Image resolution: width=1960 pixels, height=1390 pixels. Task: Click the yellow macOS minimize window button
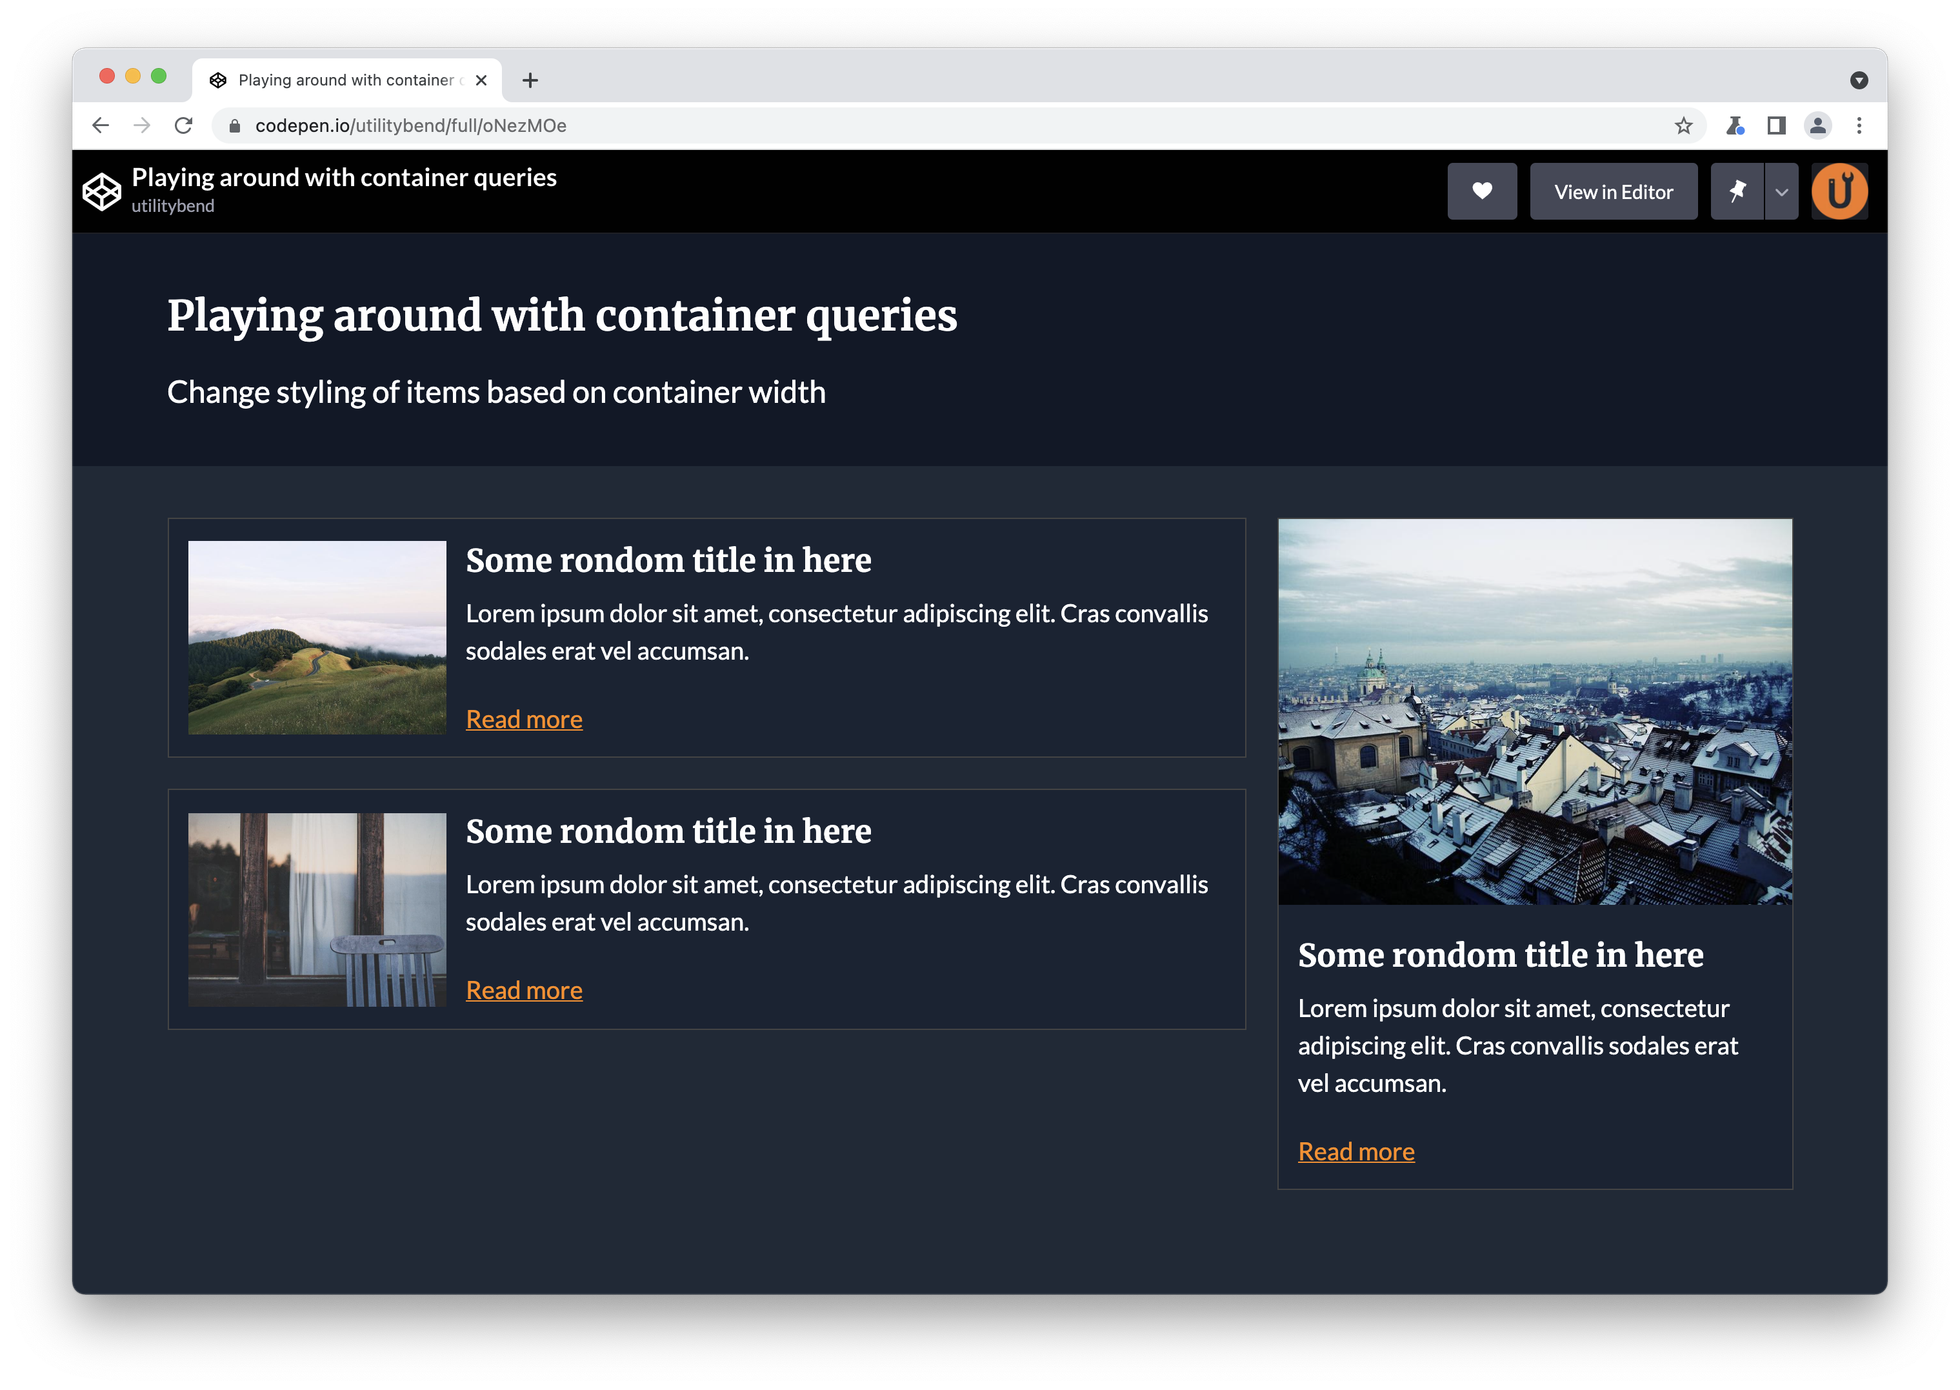click(132, 76)
